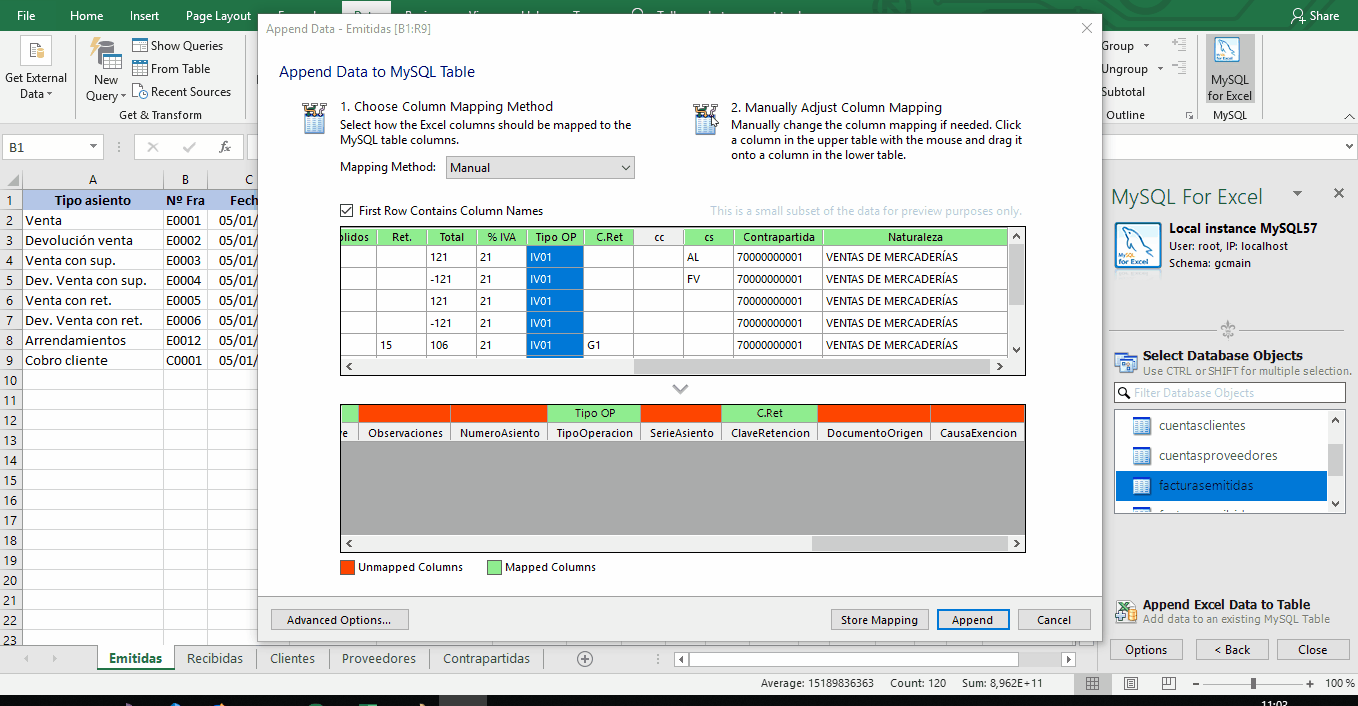This screenshot has width=1358, height=706.
Task: Close the Append Data dialog
Action: pyautogui.click(x=1087, y=29)
